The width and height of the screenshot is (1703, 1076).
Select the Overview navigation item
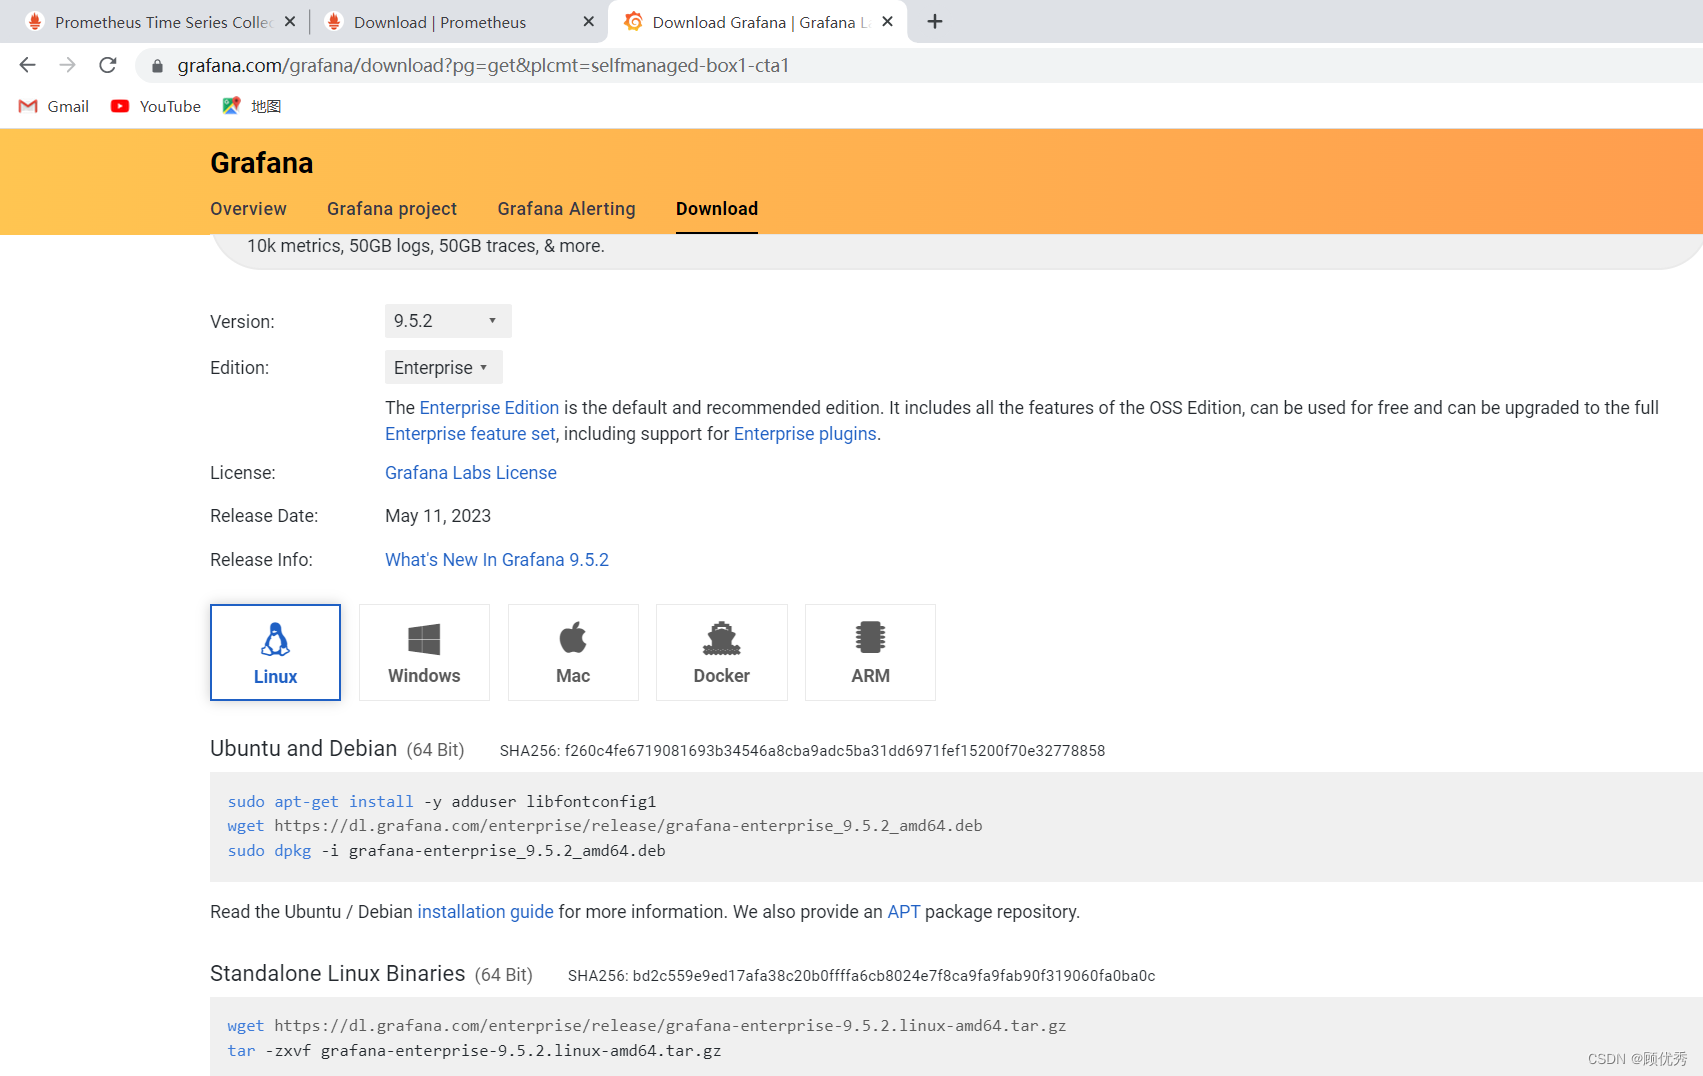(x=248, y=209)
